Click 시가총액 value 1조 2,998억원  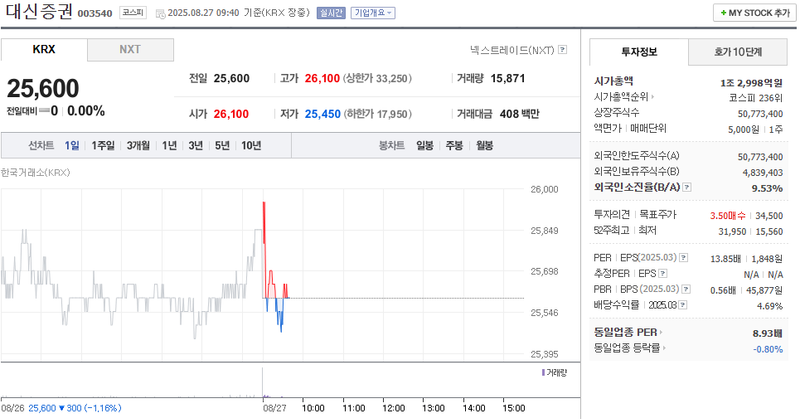click(751, 83)
